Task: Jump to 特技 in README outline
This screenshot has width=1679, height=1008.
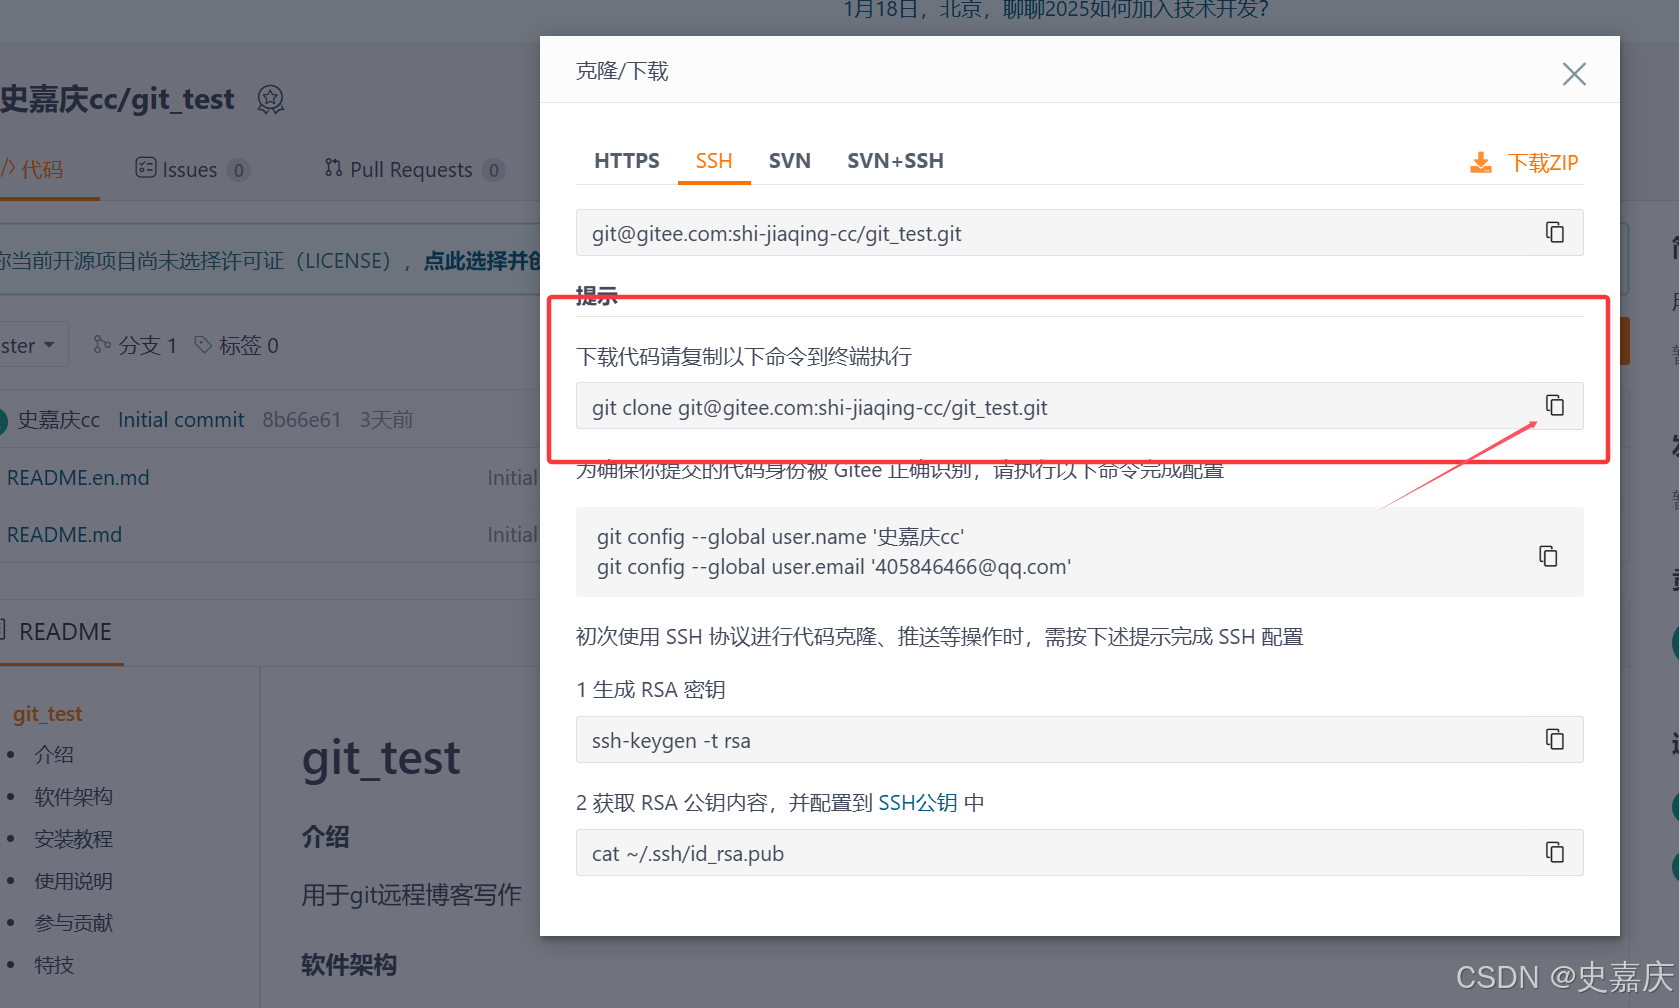Action: [54, 964]
